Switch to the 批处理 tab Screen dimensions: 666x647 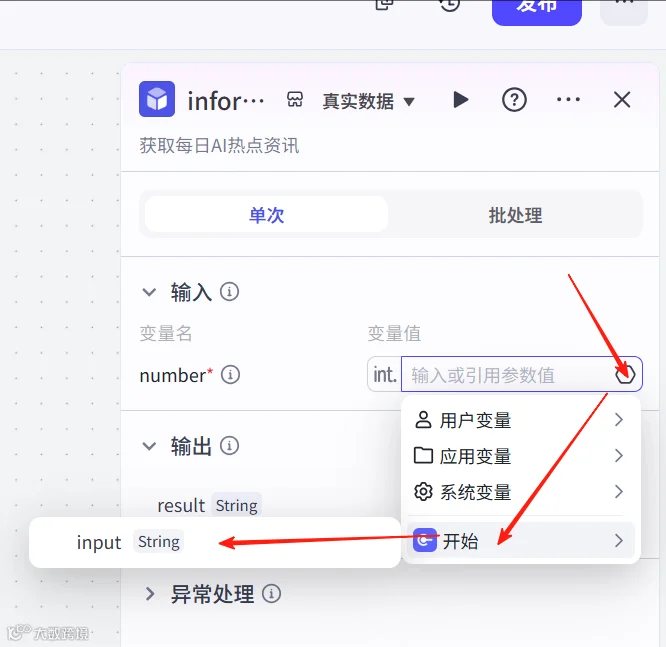coord(515,215)
